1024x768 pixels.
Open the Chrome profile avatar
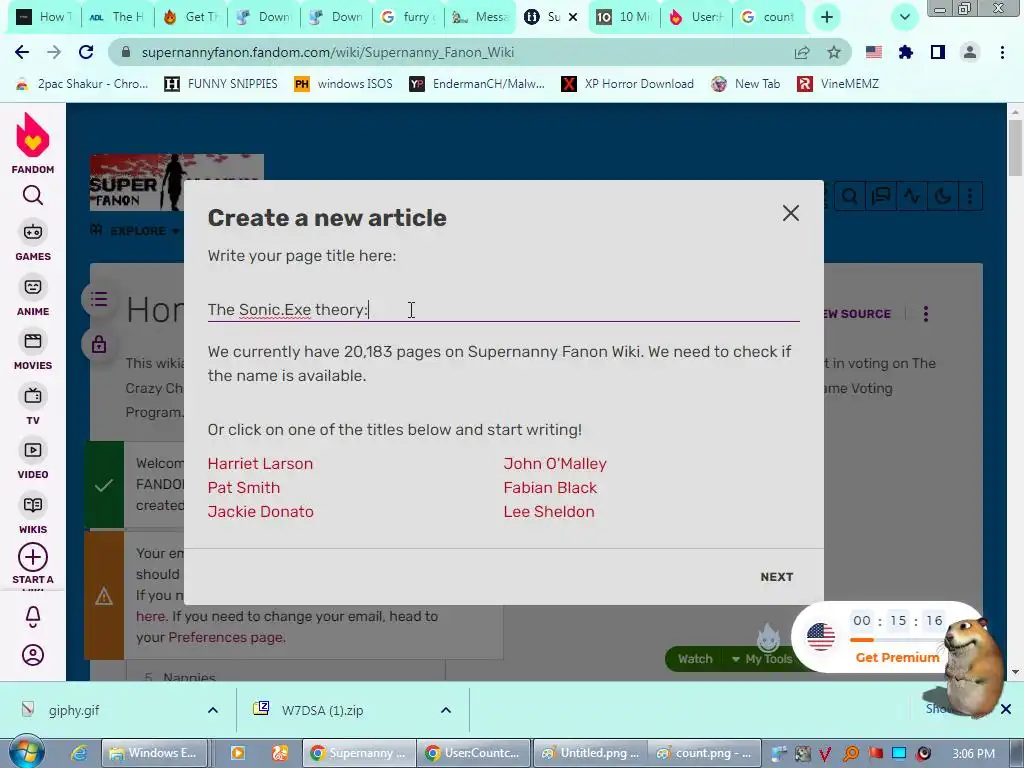click(x=970, y=52)
